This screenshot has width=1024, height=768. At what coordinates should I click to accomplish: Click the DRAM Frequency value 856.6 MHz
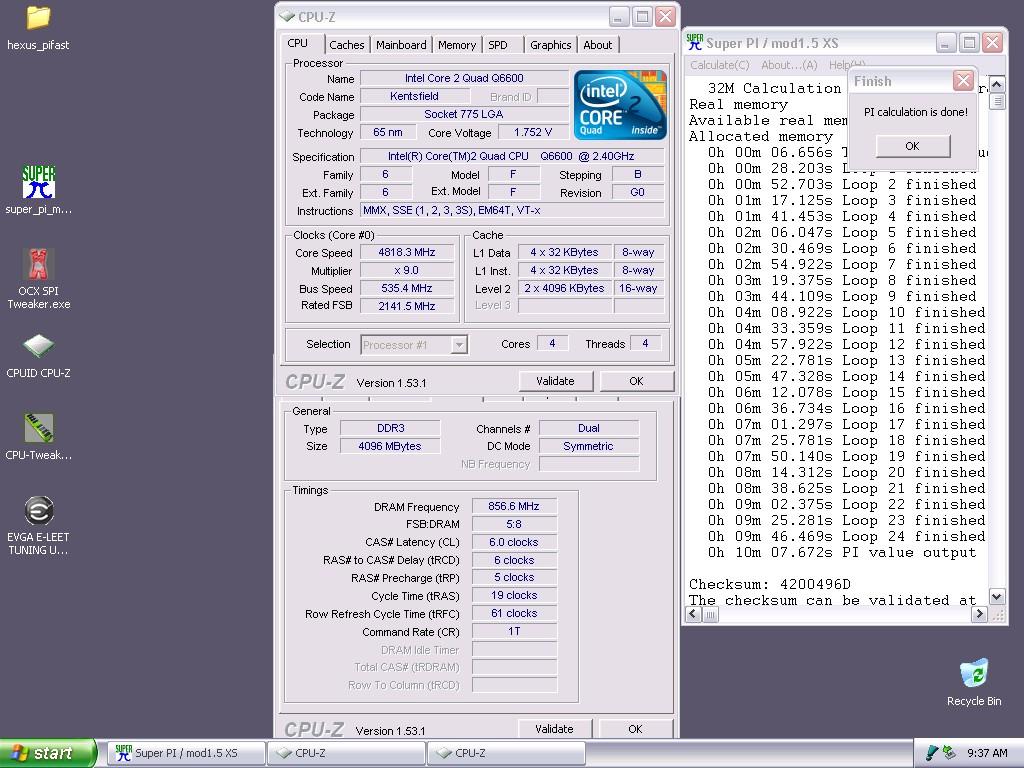point(514,506)
